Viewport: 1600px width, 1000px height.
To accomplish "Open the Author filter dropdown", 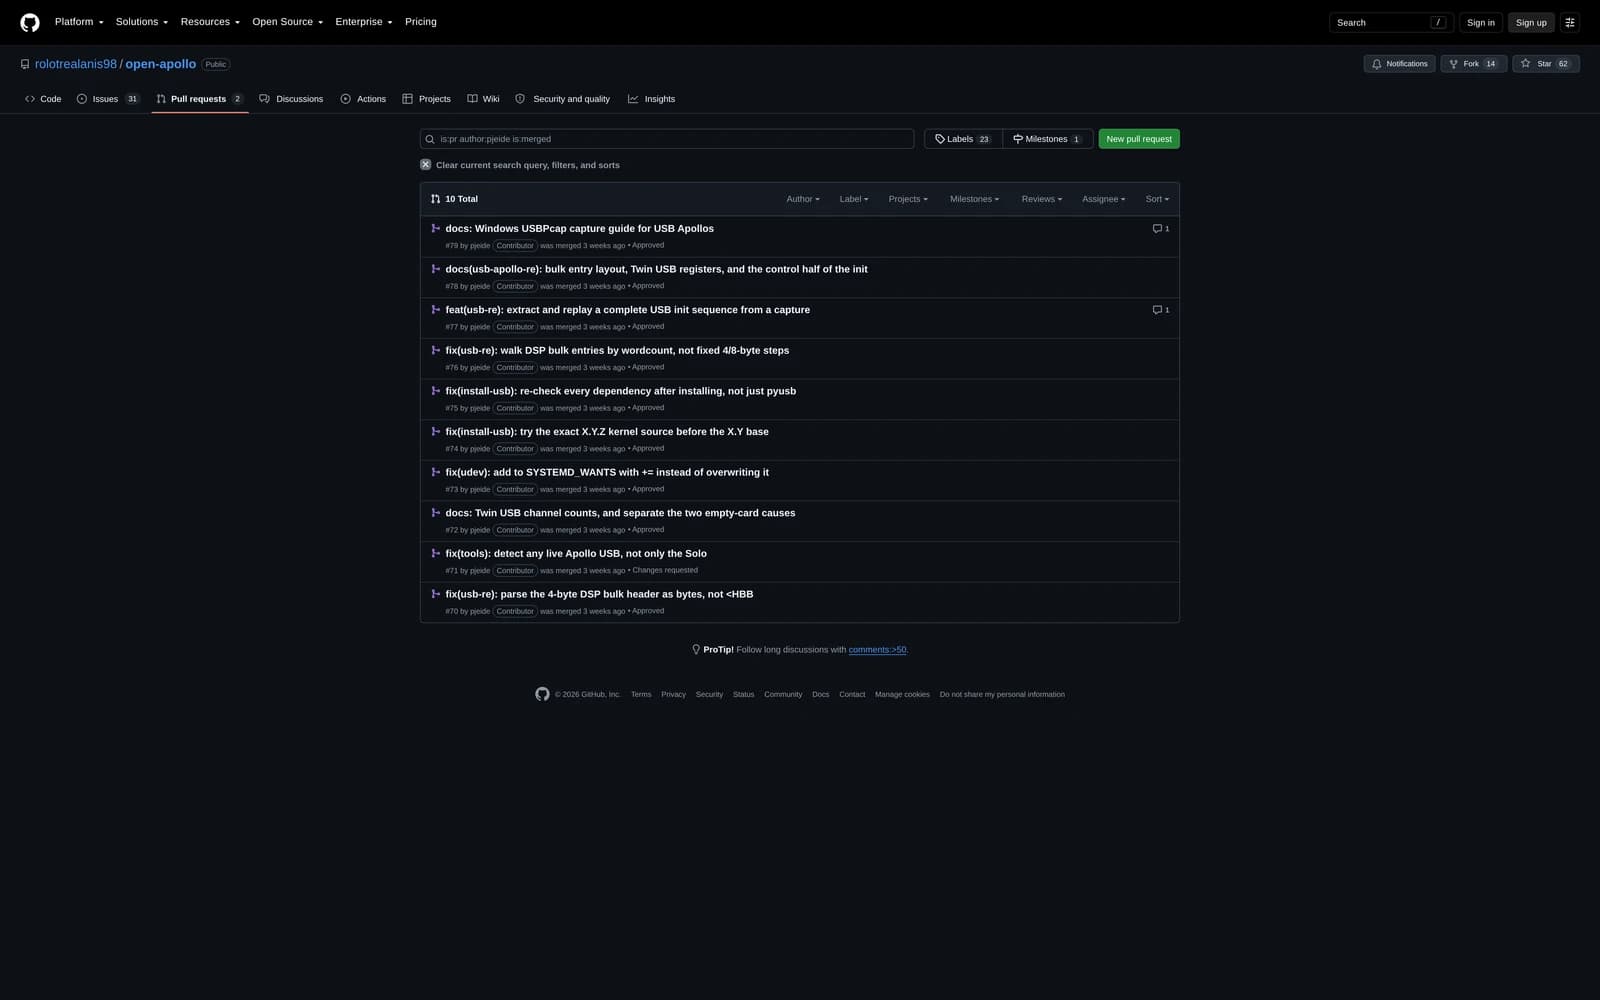I will pyautogui.click(x=803, y=199).
